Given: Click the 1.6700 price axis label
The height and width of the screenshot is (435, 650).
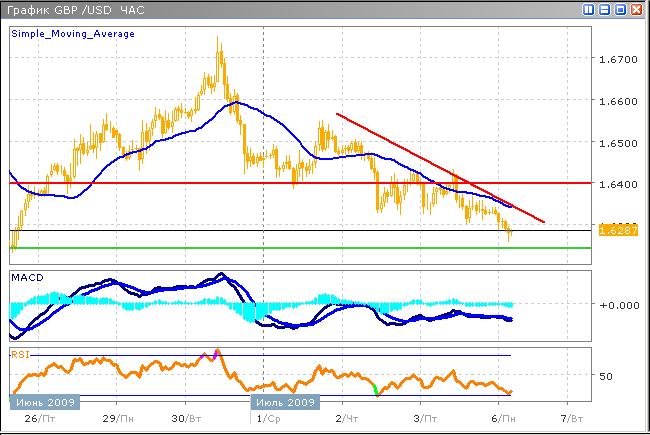Looking at the screenshot, I should coord(618,60).
